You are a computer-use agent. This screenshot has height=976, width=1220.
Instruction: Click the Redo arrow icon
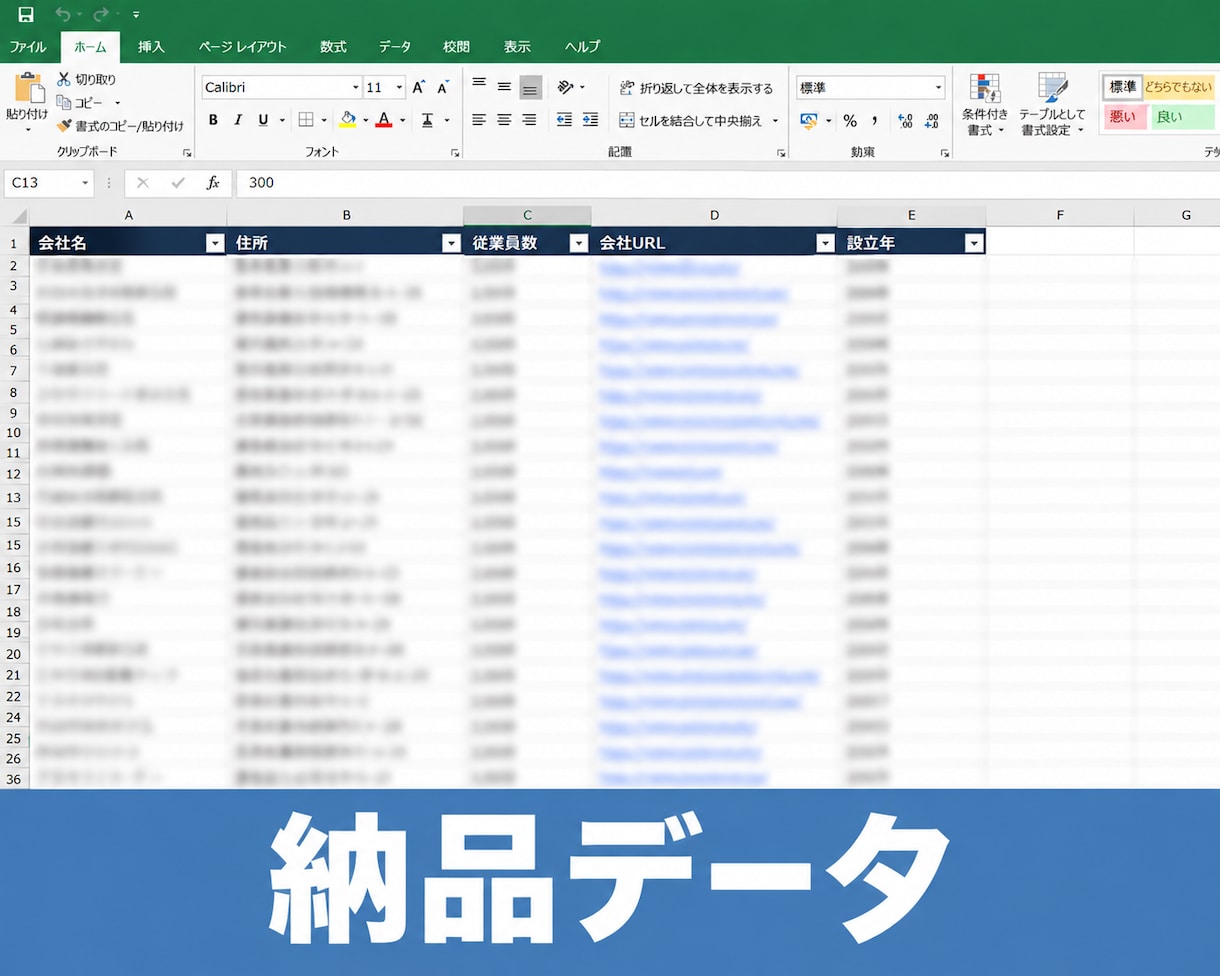pyautogui.click(x=100, y=15)
